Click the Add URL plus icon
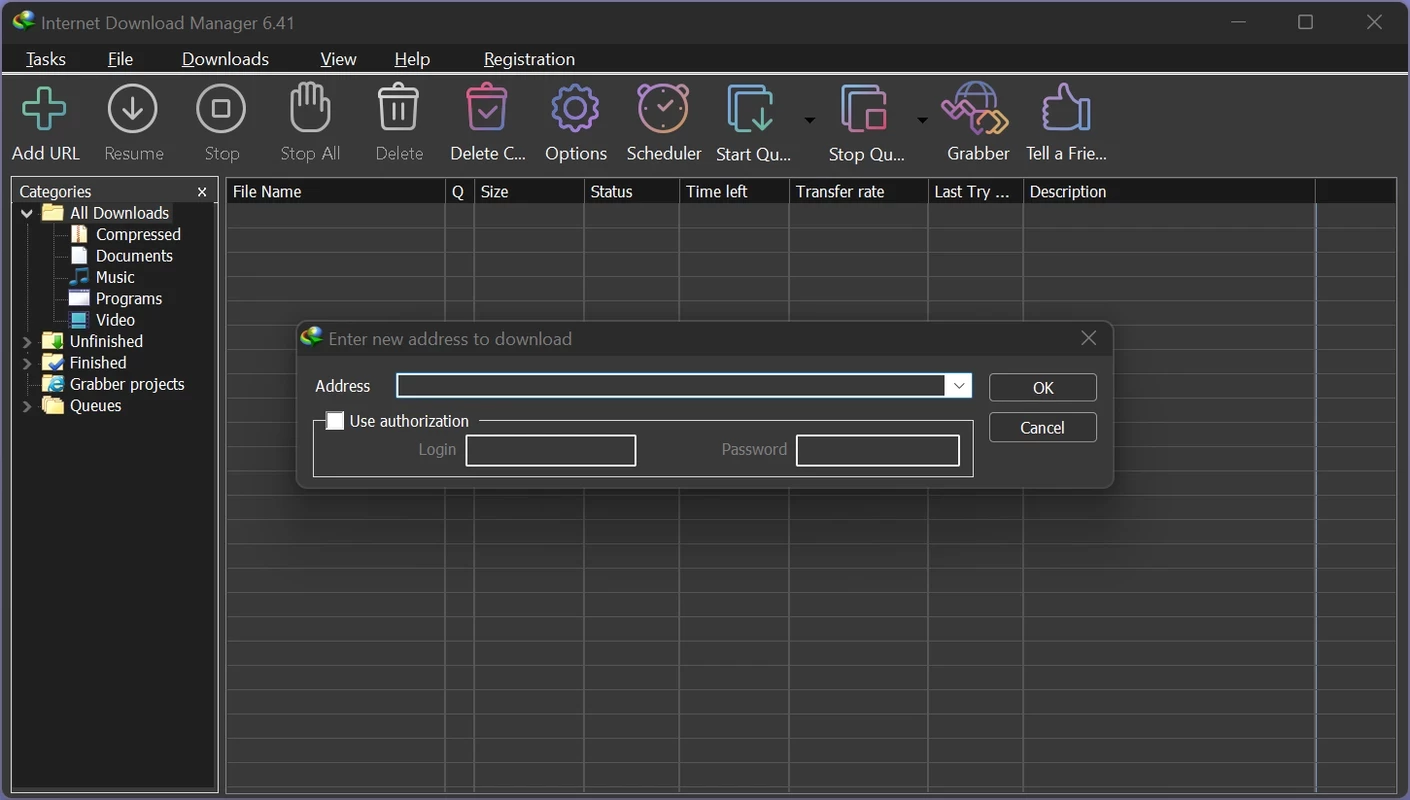This screenshot has width=1410, height=800. tap(45, 110)
